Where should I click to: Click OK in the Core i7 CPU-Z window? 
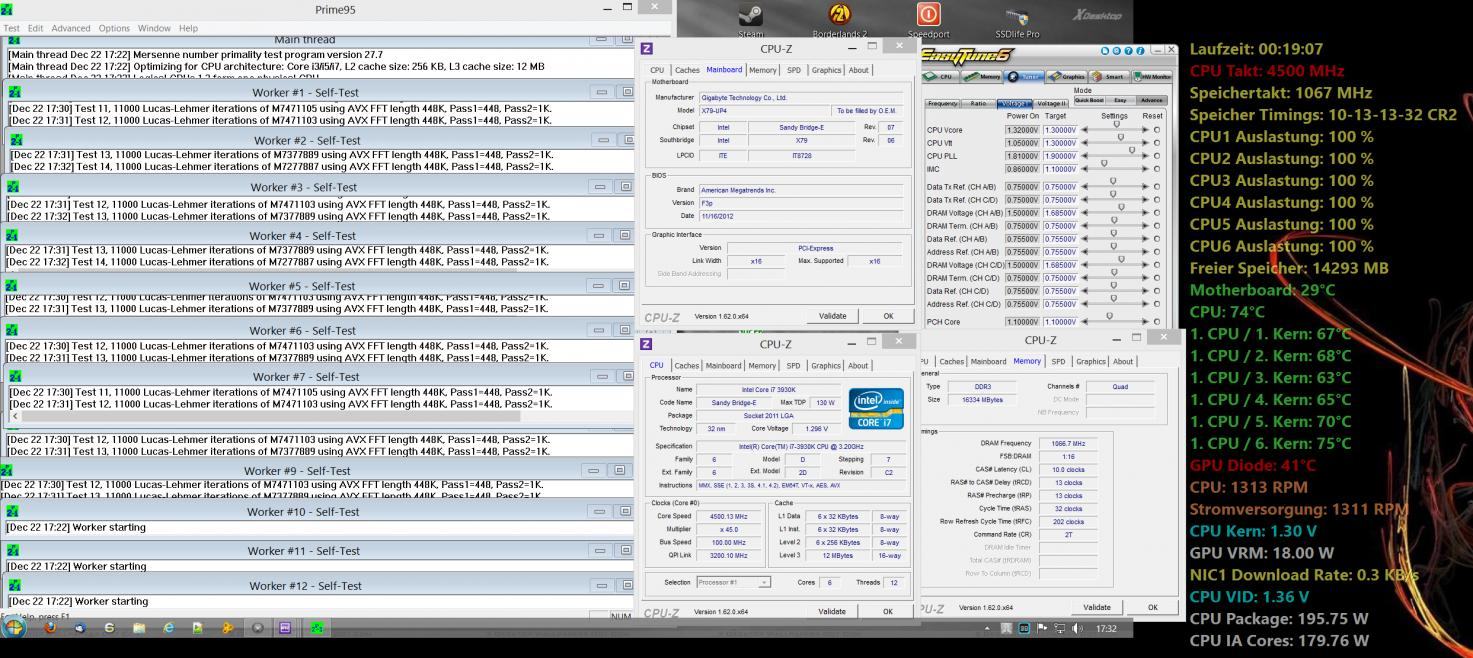pos(888,611)
